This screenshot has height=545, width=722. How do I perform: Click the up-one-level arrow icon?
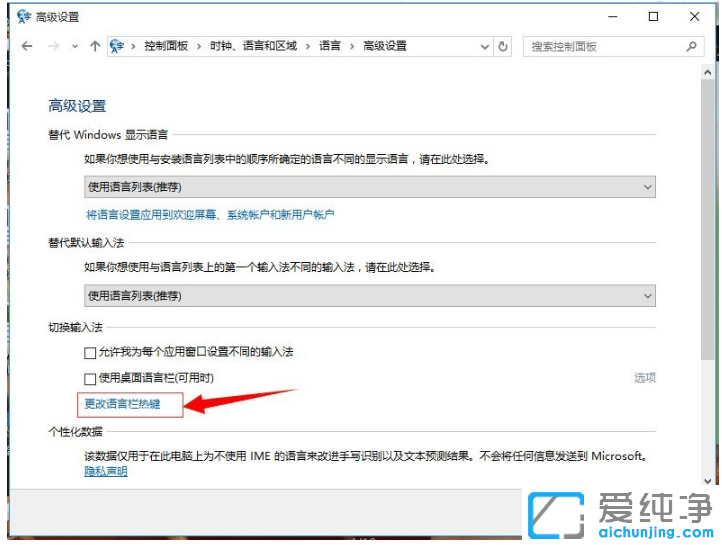click(x=95, y=46)
